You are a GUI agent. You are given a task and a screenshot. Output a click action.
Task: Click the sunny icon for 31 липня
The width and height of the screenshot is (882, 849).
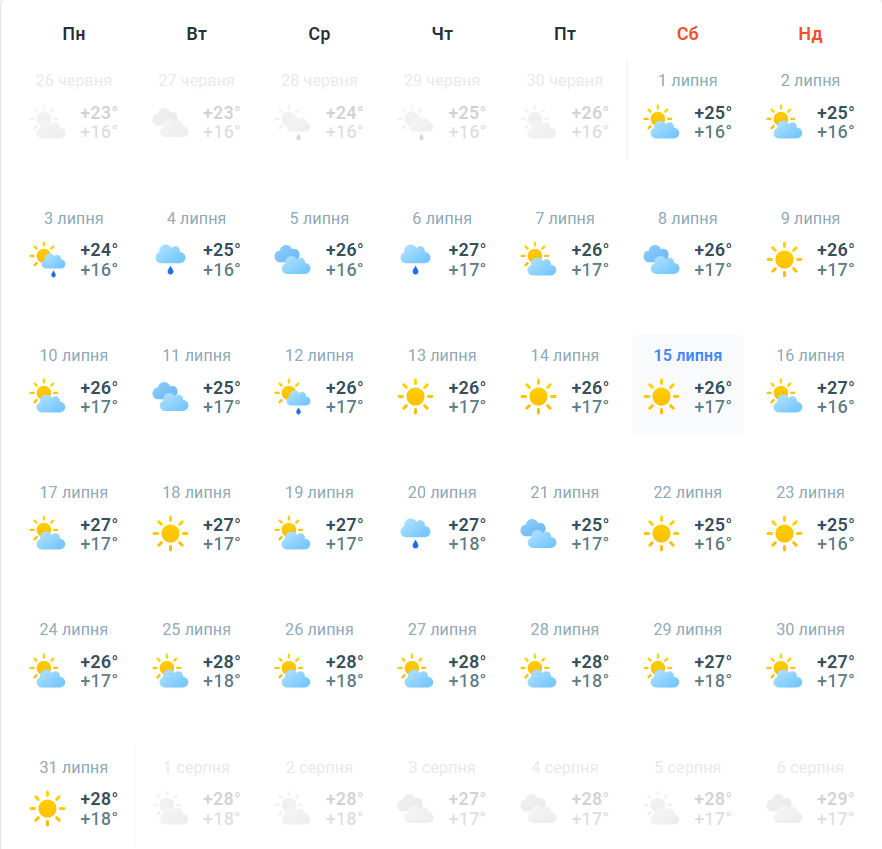pyautogui.click(x=47, y=808)
